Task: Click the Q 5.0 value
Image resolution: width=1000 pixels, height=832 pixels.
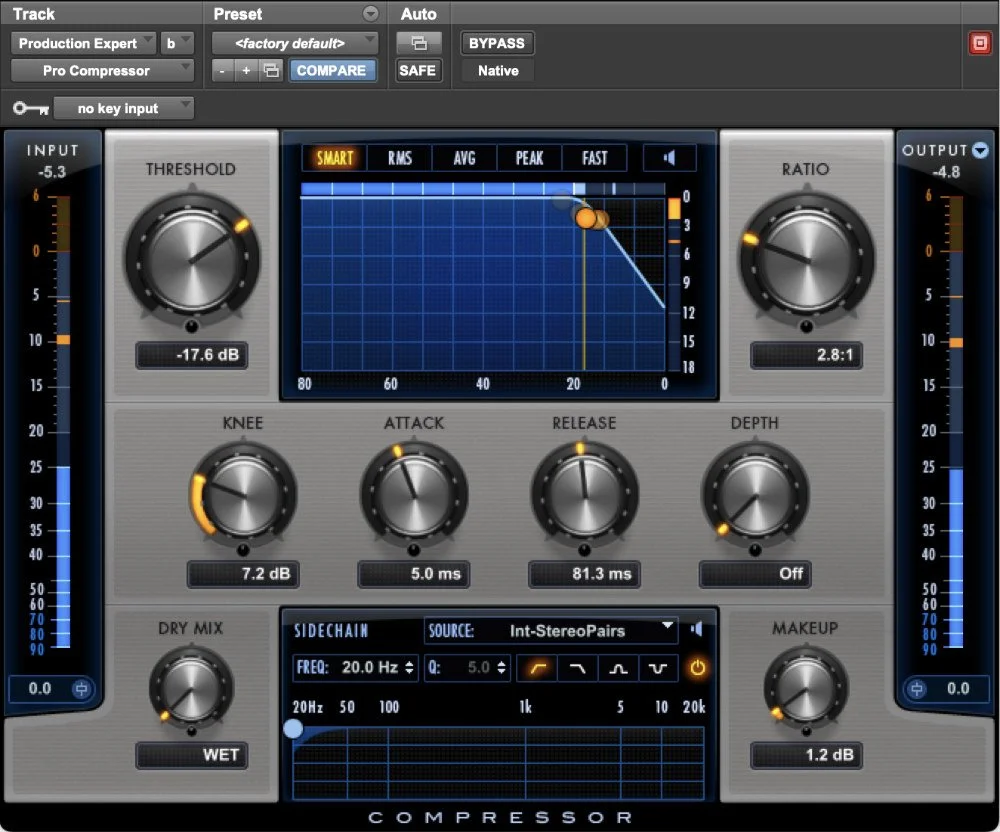Action: 478,668
